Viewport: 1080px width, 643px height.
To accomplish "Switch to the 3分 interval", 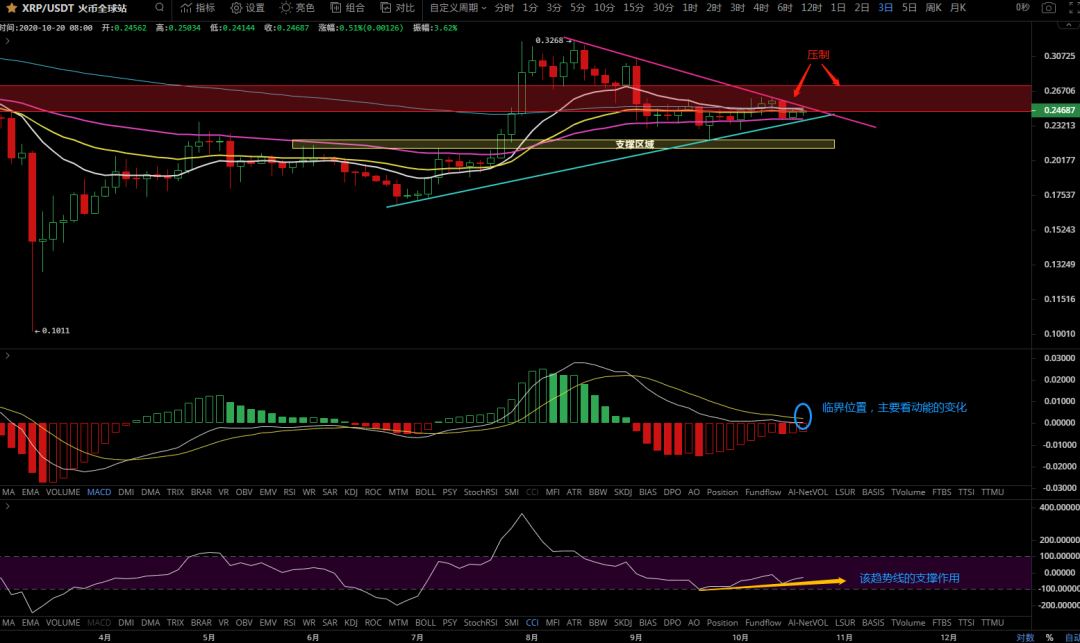I will coord(554,8).
